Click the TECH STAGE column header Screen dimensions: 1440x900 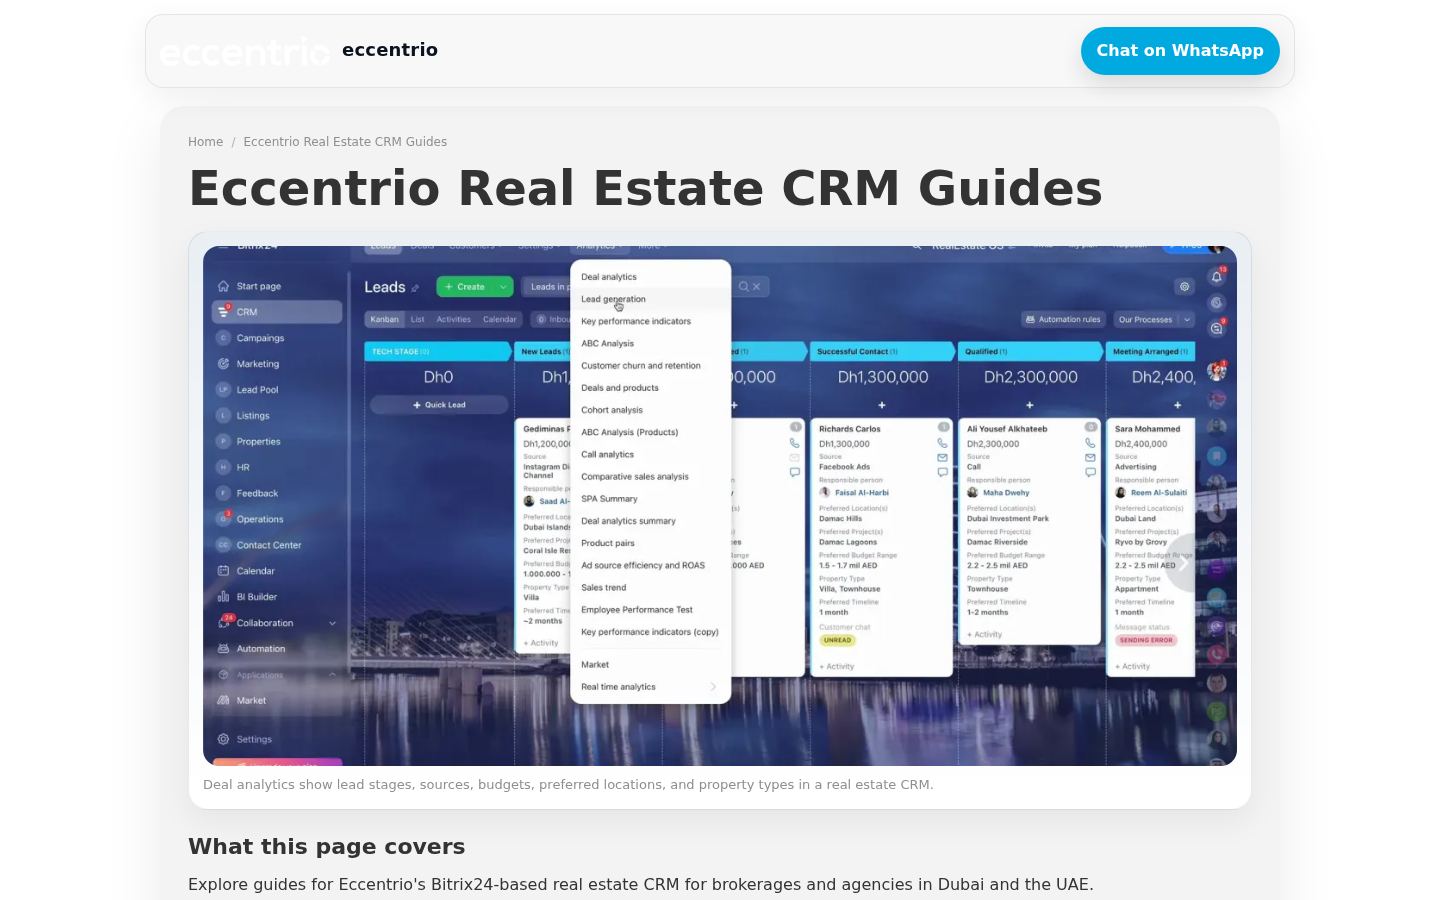pos(438,351)
